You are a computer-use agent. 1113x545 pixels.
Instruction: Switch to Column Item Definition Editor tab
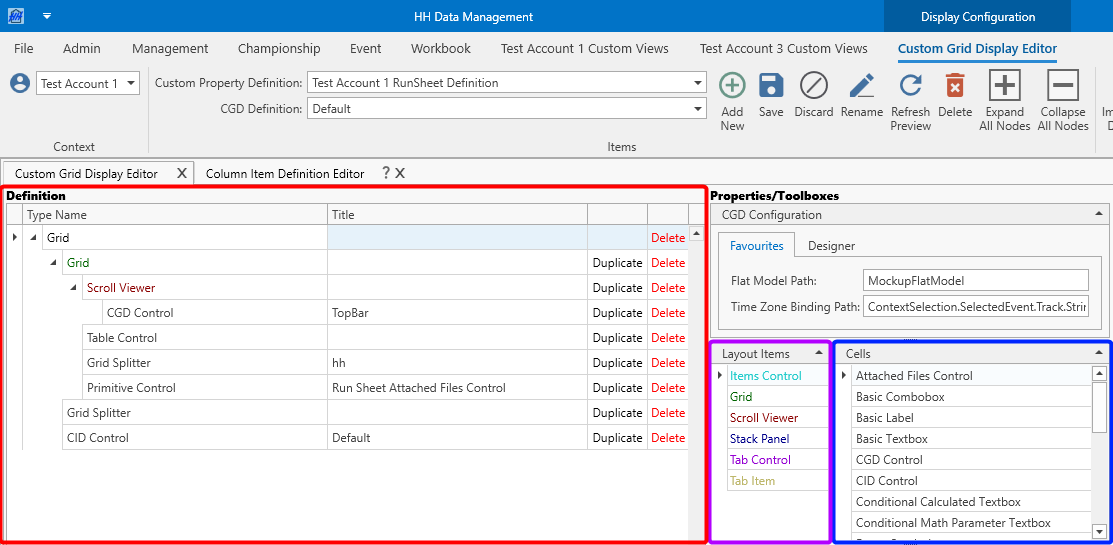point(285,173)
